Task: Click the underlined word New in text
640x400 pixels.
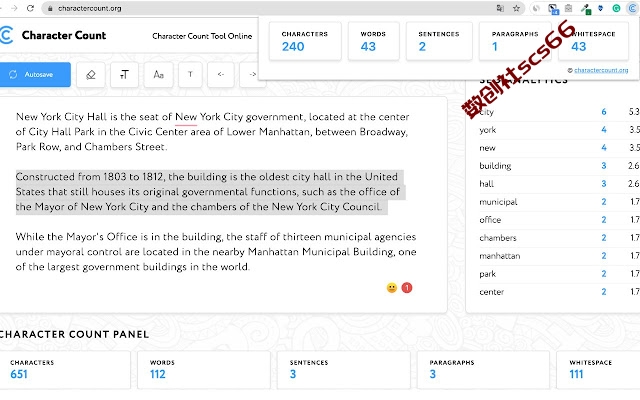Action: pos(186,117)
